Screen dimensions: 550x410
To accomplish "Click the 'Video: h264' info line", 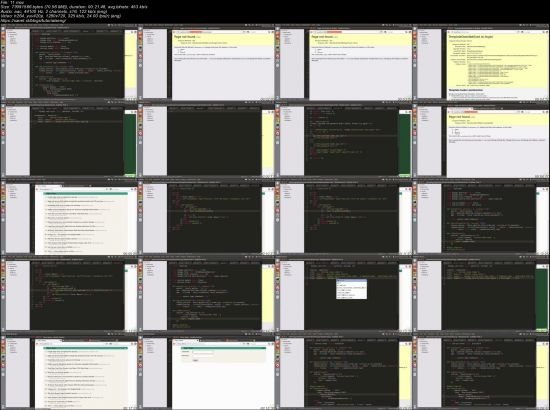I will (61, 16).
